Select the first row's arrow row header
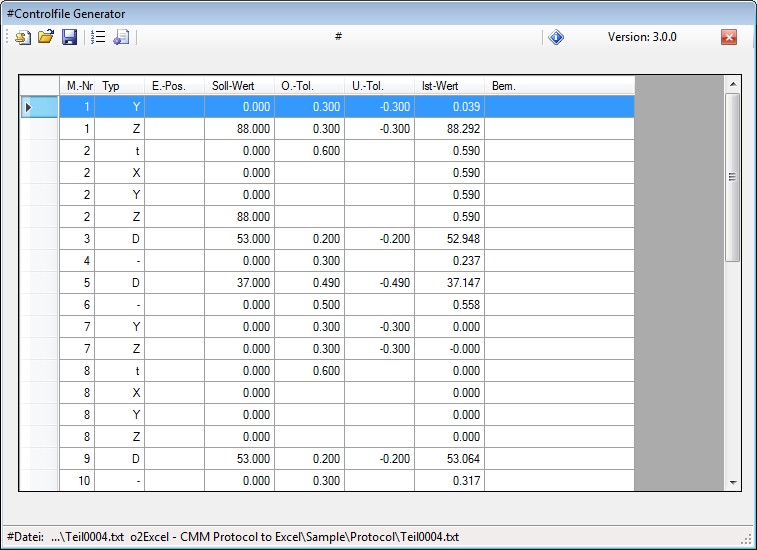The image size is (757, 550). pos(39,107)
